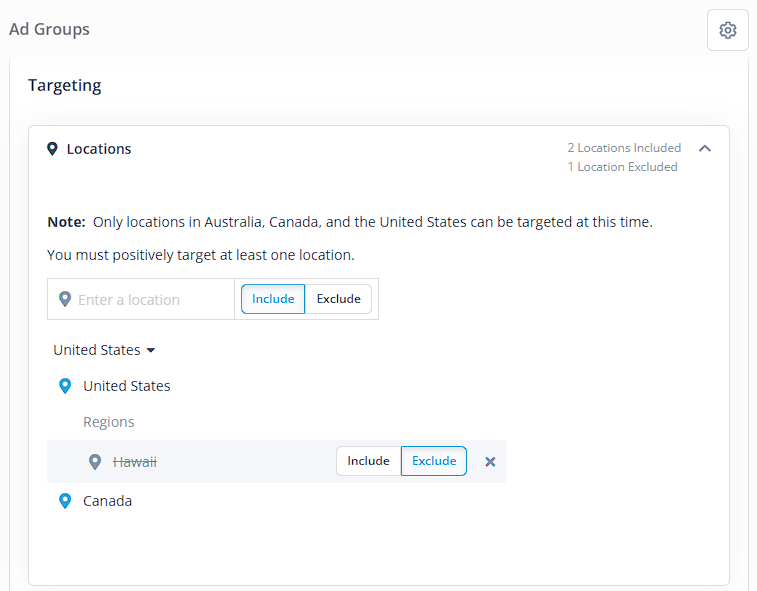This screenshot has width=757, height=591.
Task: Select the Canada location entry
Action: pos(107,501)
